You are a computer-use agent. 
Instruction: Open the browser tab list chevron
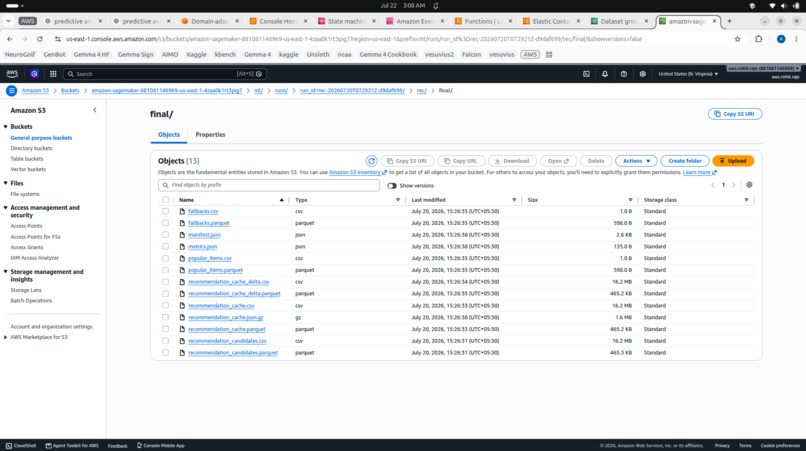(8, 21)
